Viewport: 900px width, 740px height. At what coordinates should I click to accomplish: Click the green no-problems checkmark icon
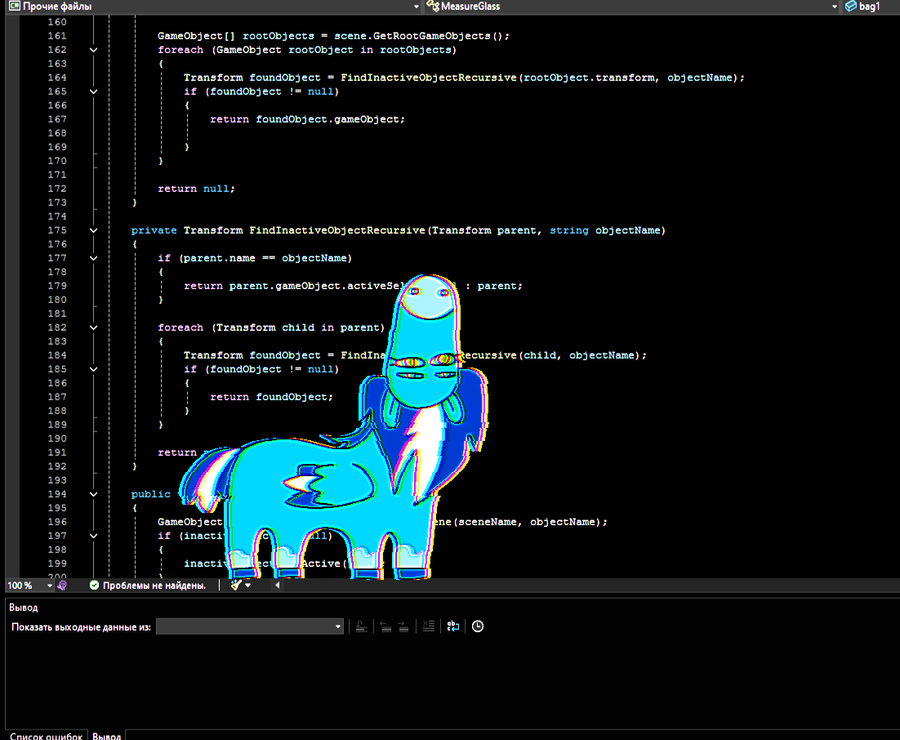pos(94,585)
